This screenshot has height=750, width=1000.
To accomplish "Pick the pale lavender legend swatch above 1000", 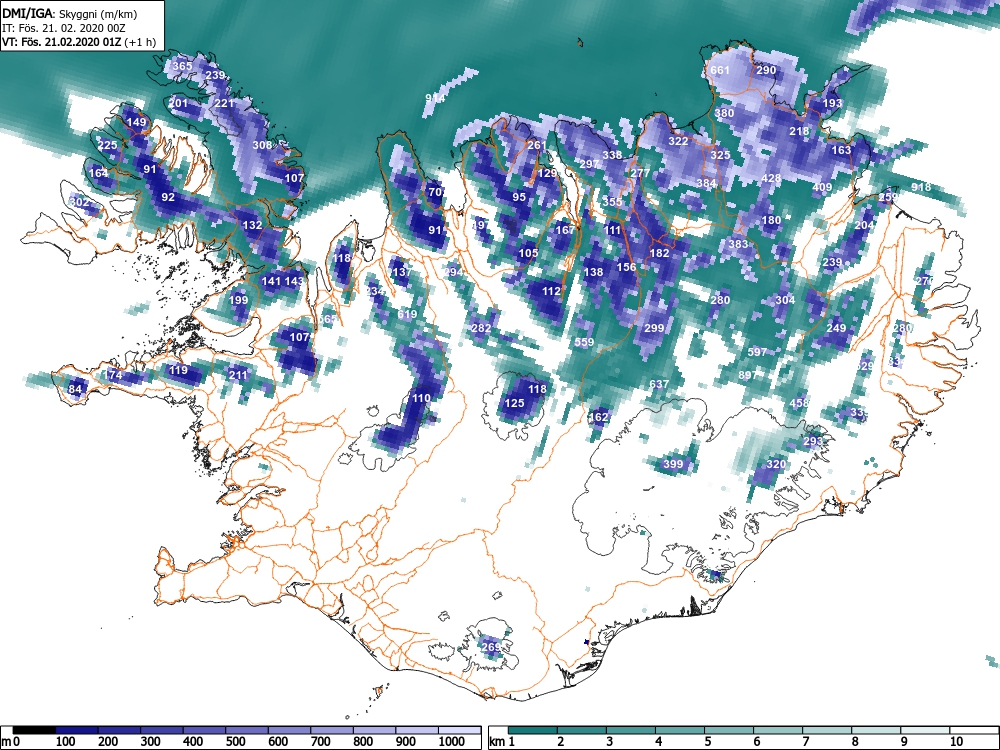I will pyautogui.click(x=459, y=730).
